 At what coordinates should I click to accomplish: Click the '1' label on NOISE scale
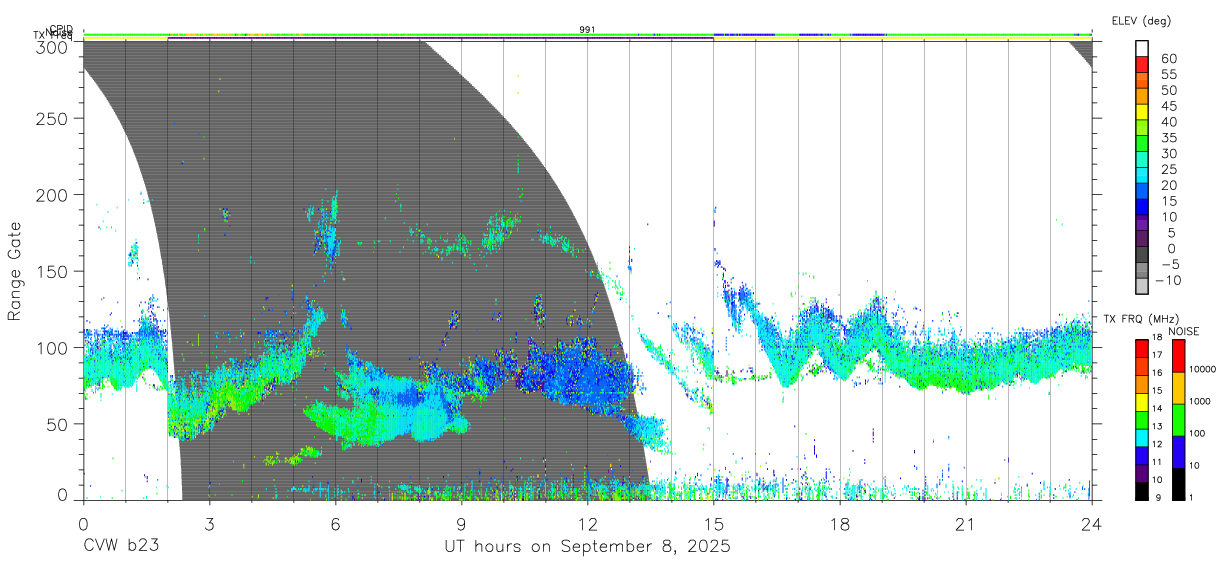[1193, 498]
